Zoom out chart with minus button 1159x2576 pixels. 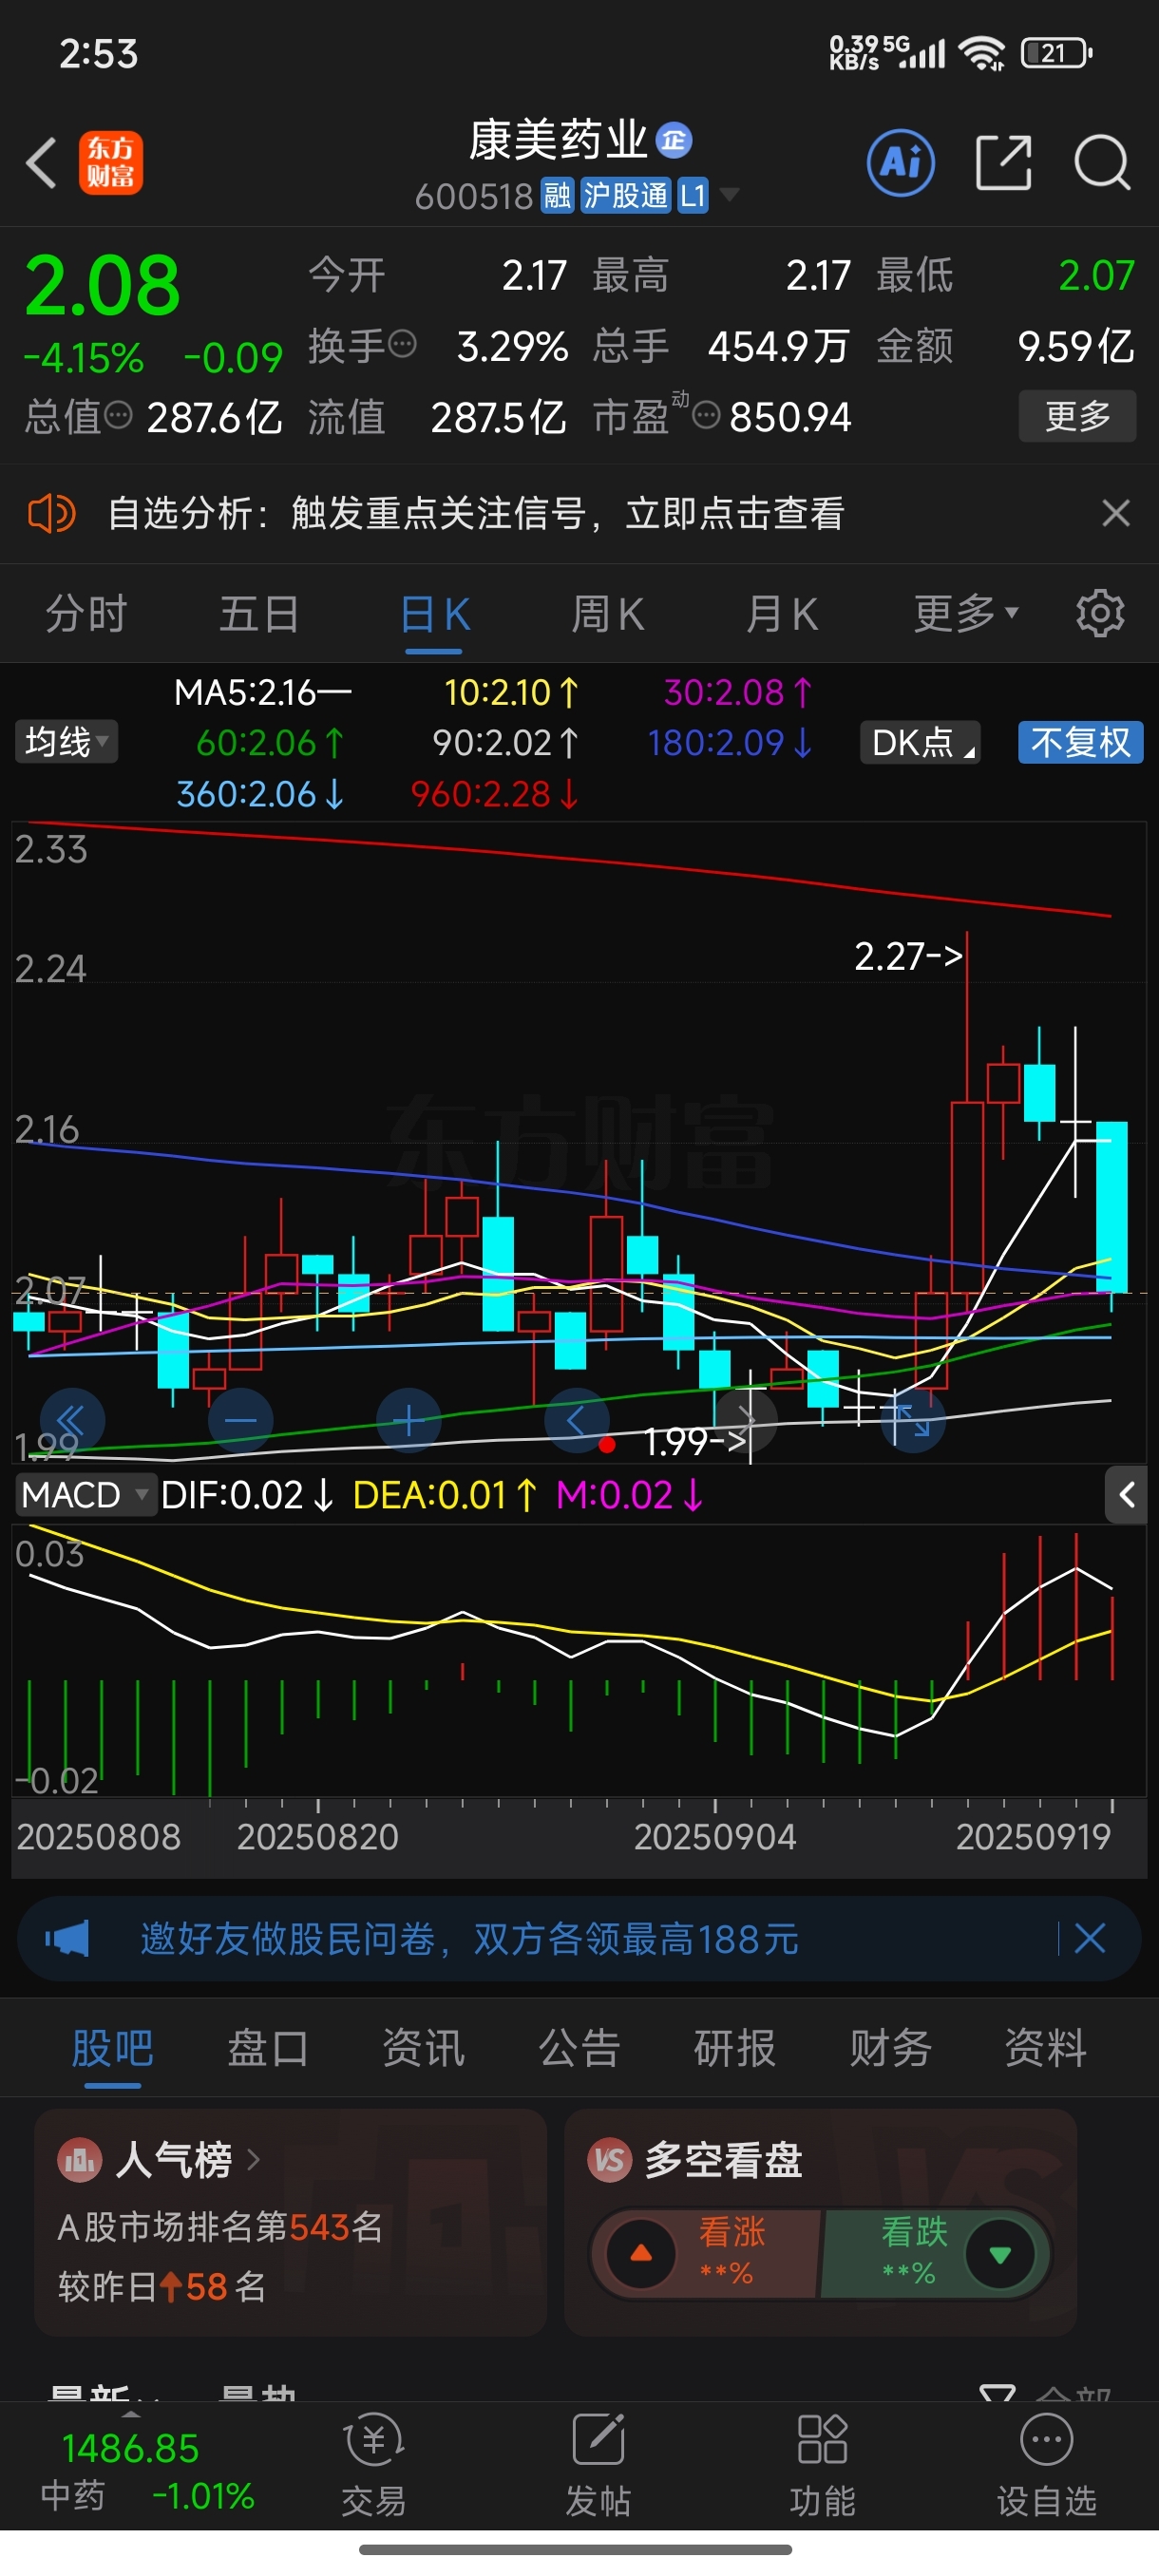point(240,1420)
